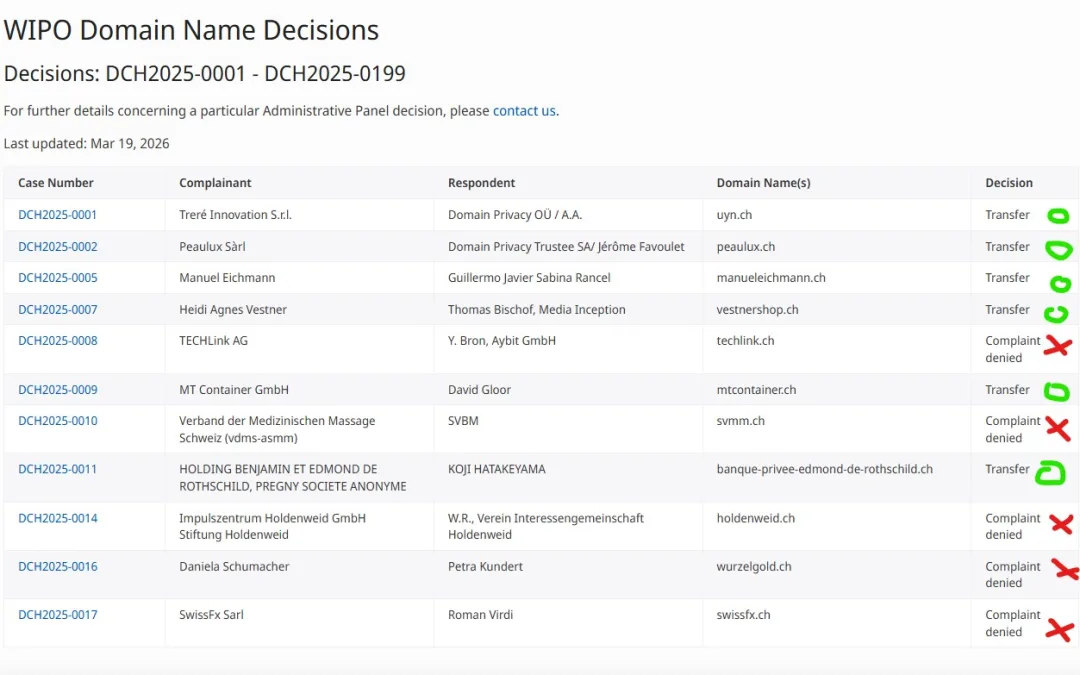The width and height of the screenshot is (1080, 675).
Task: Click the red X in the swissfx.ch row
Action: (x=1059, y=630)
